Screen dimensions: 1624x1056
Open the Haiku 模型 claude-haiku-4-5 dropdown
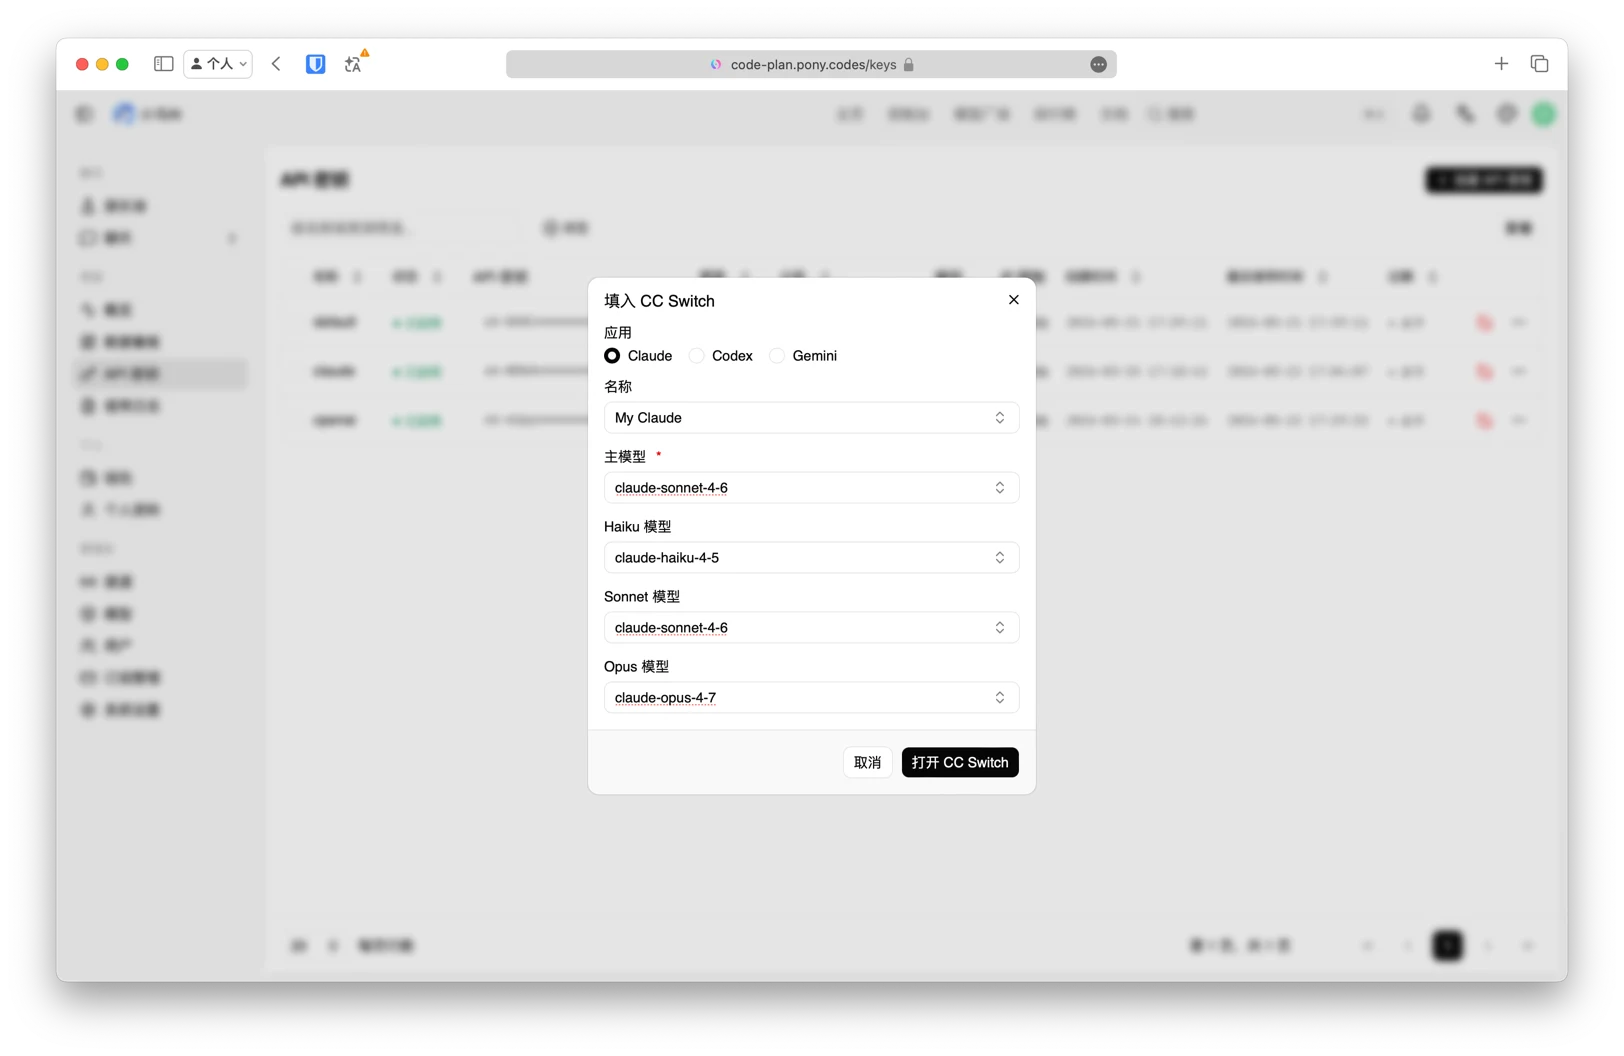(811, 558)
